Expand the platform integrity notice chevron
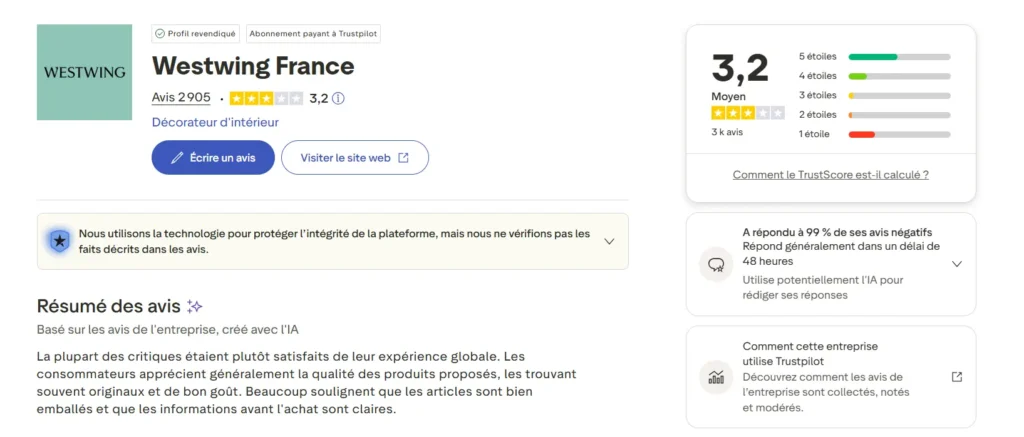The height and width of the screenshot is (437, 1024). point(609,241)
